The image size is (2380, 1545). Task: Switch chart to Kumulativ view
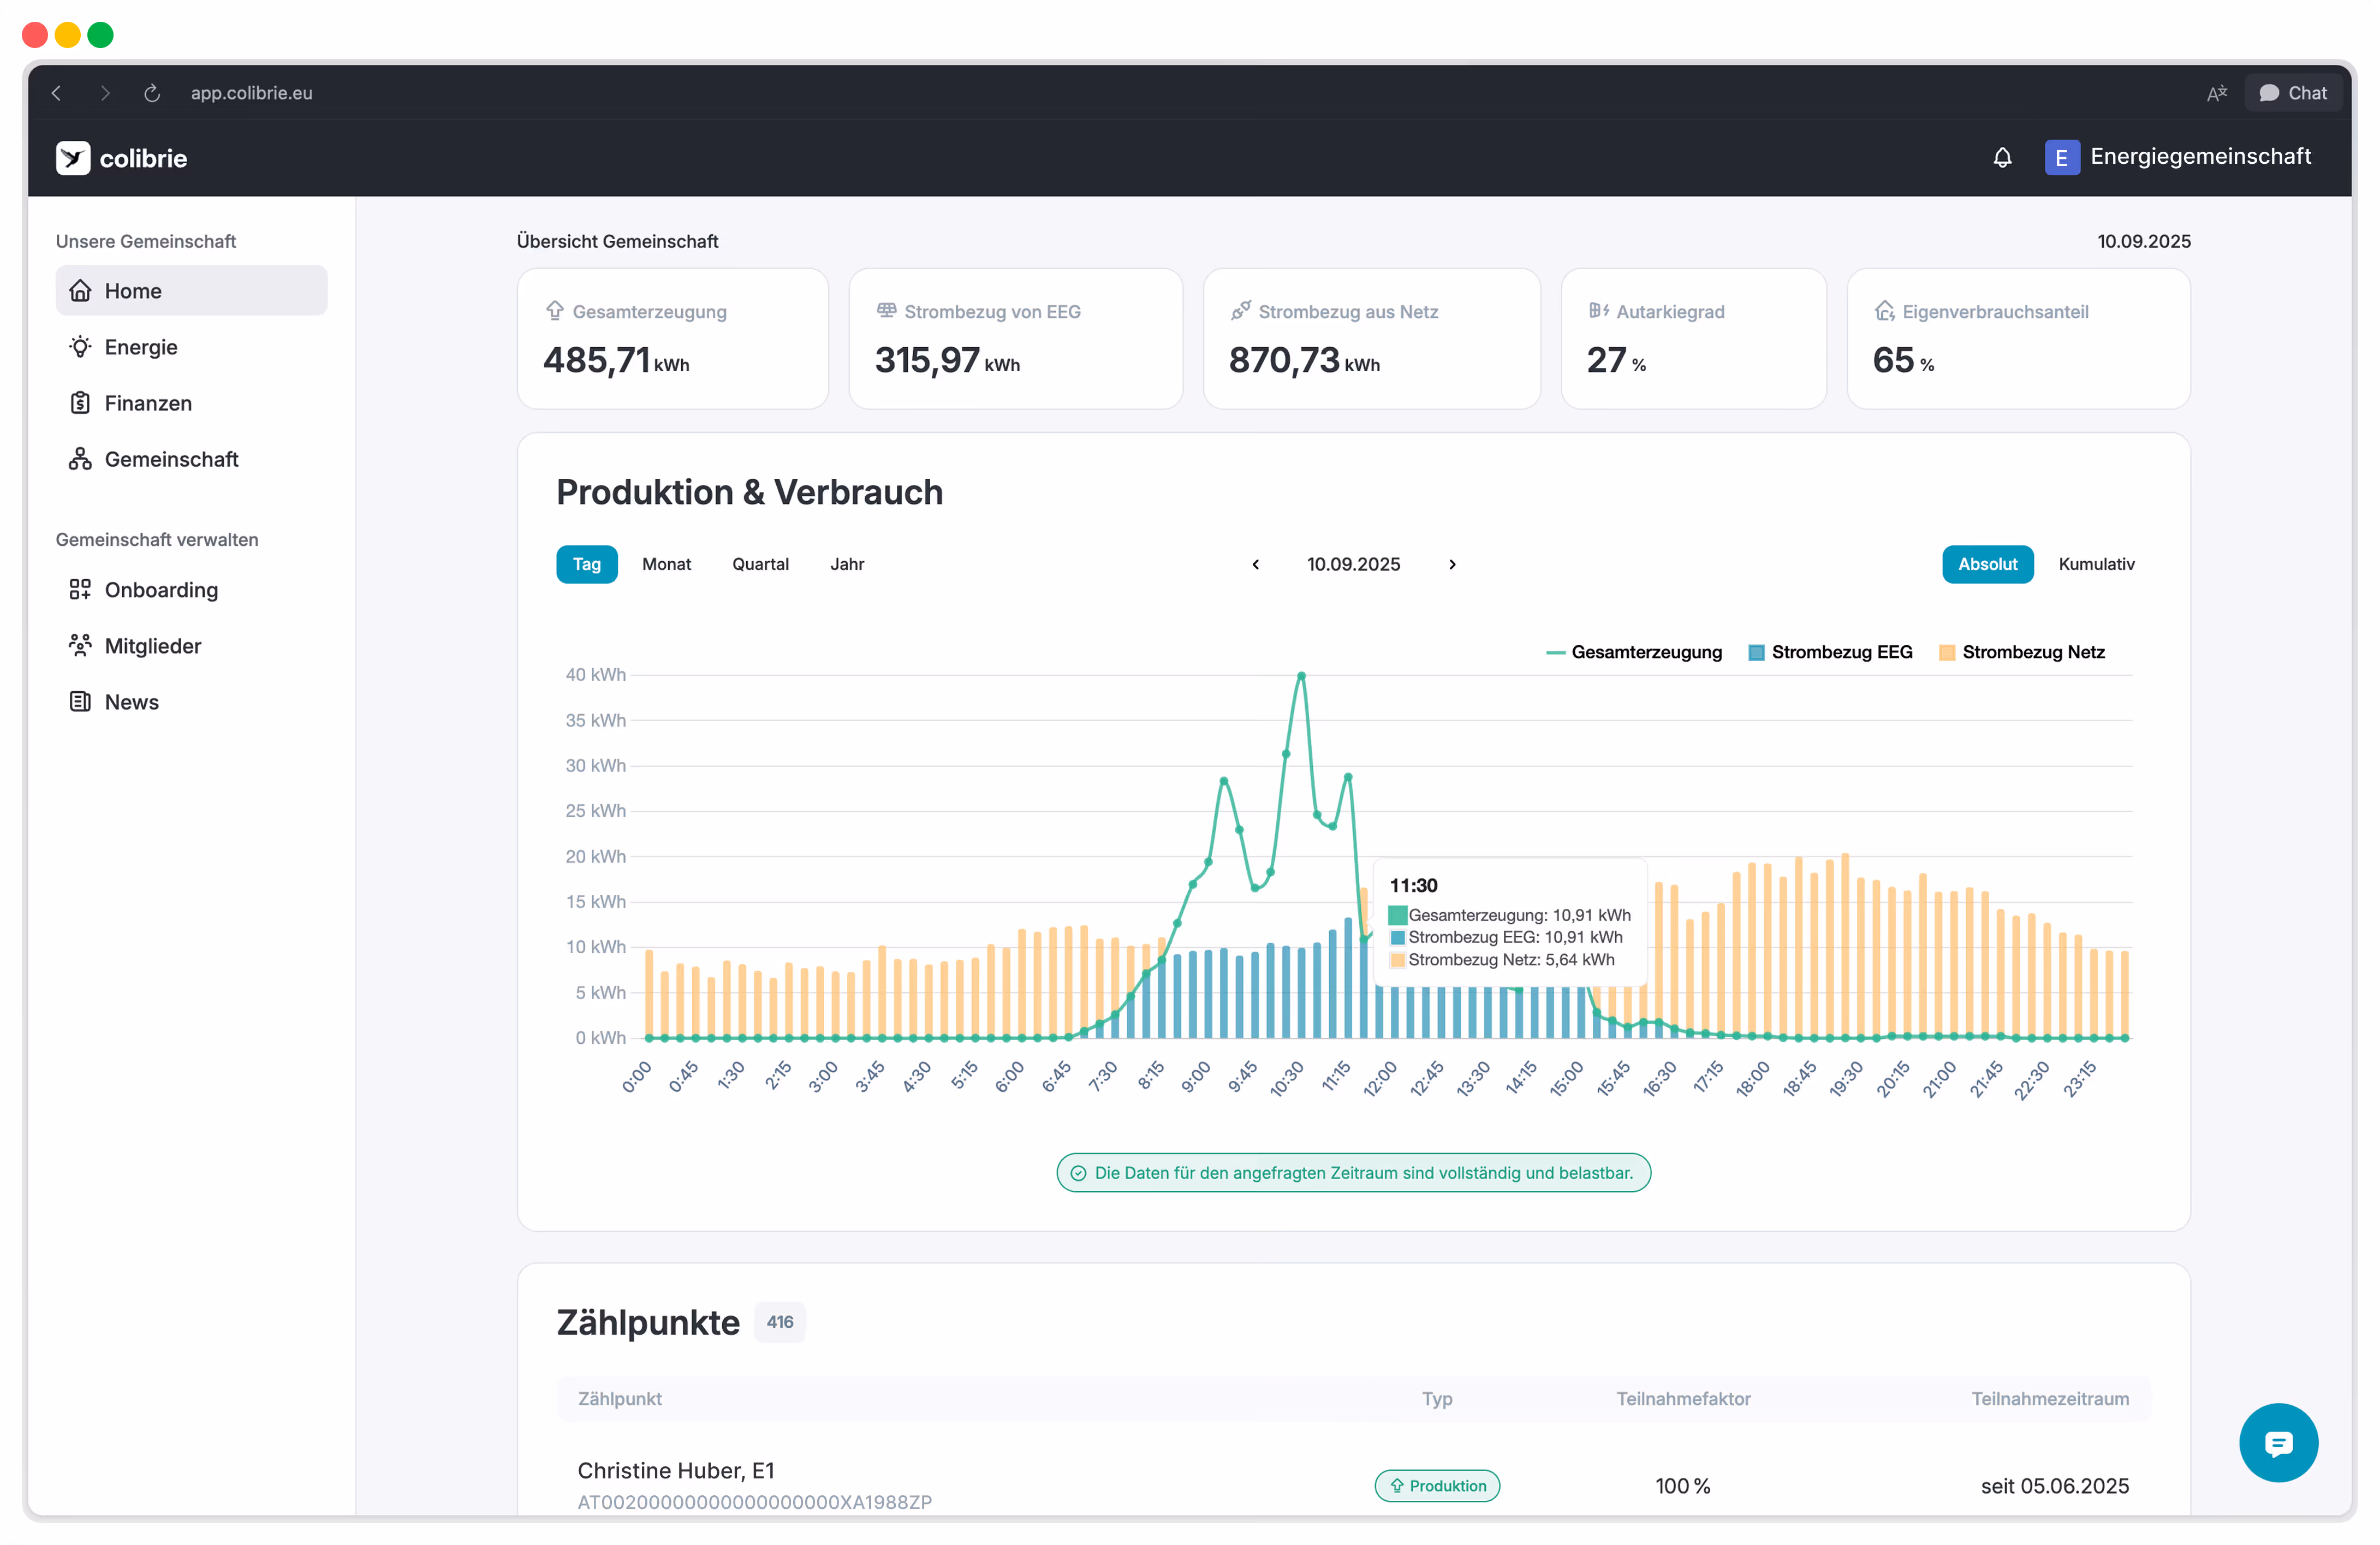[2096, 563]
